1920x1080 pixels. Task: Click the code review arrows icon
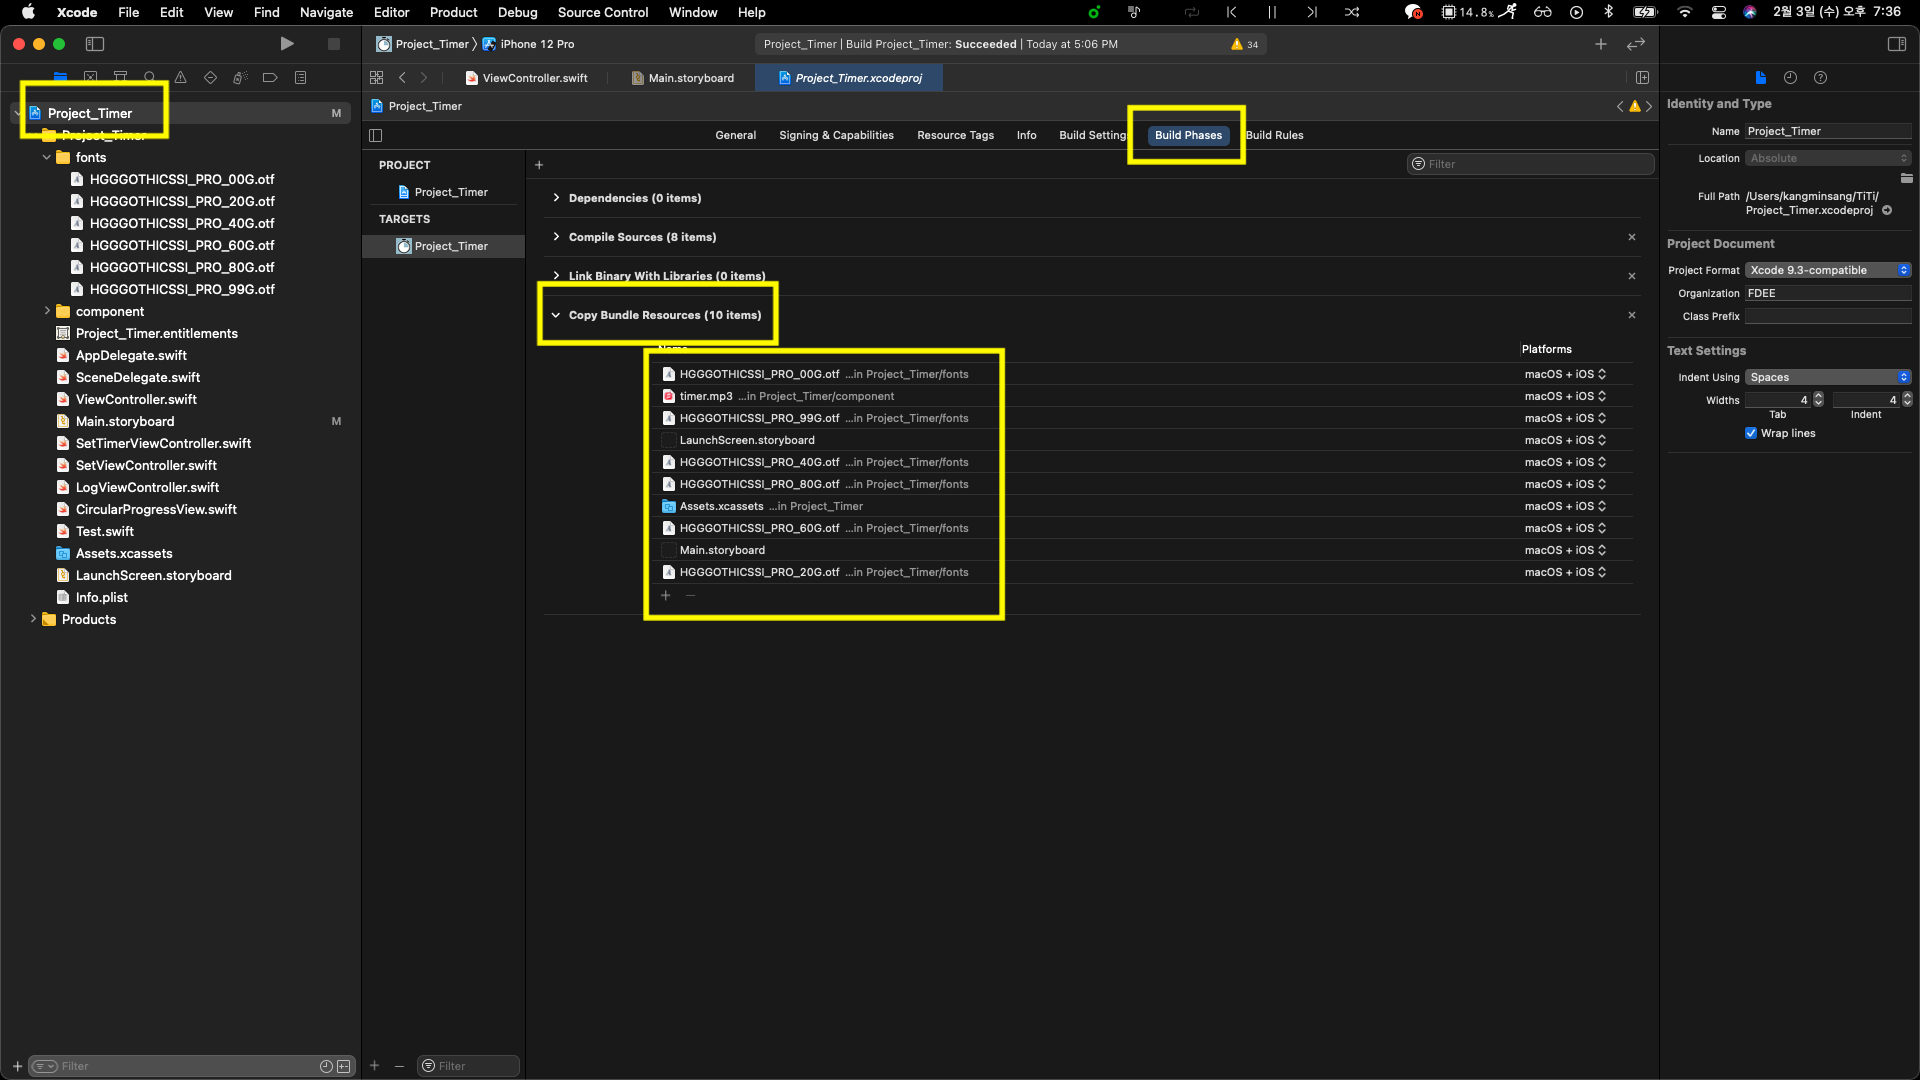point(1636,44)
